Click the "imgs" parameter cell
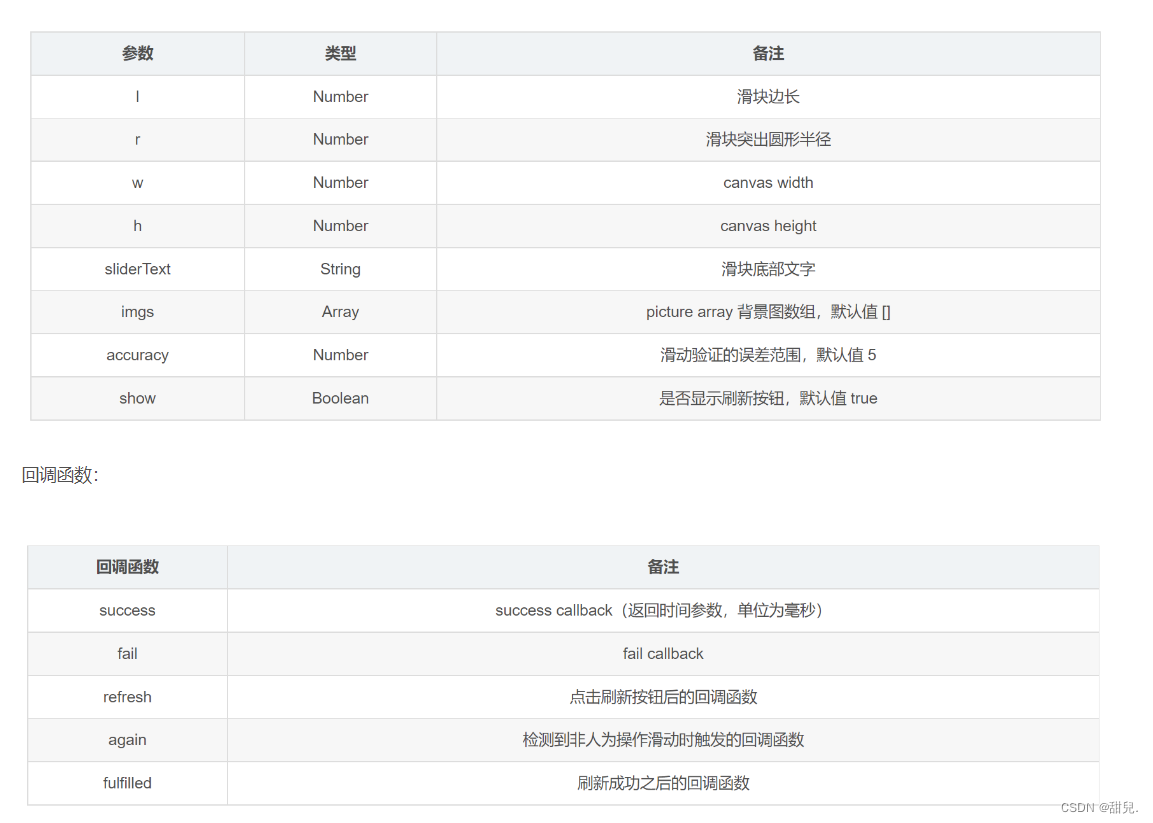Image resolution: width=1153 pixels, height=823 pixels. pyautogui.click(x=137, y=311)
